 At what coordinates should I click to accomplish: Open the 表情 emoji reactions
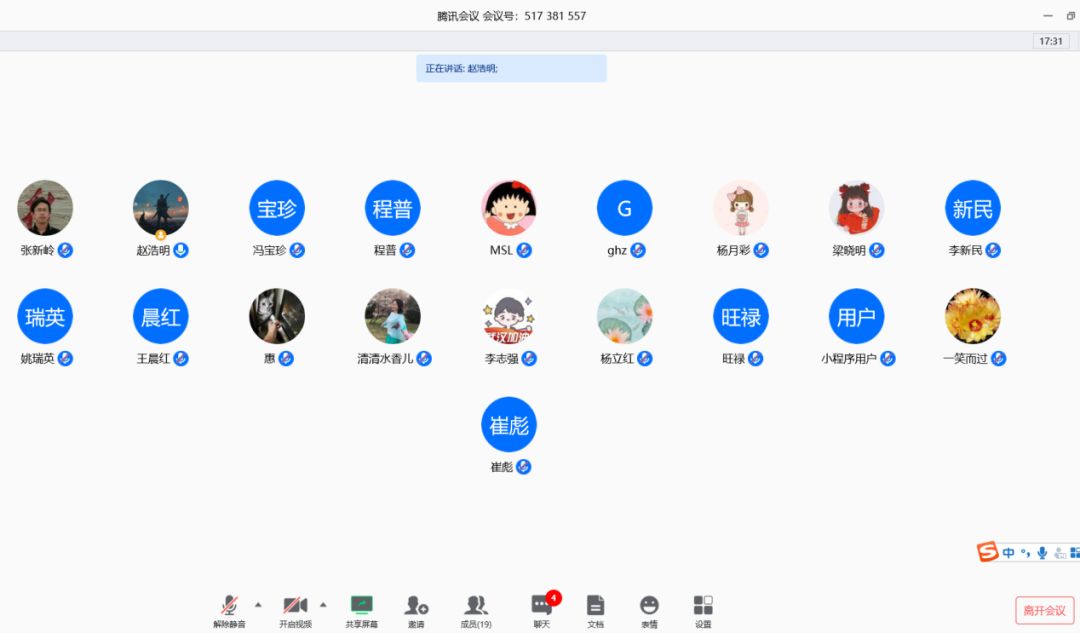click(x=649, y=609)
